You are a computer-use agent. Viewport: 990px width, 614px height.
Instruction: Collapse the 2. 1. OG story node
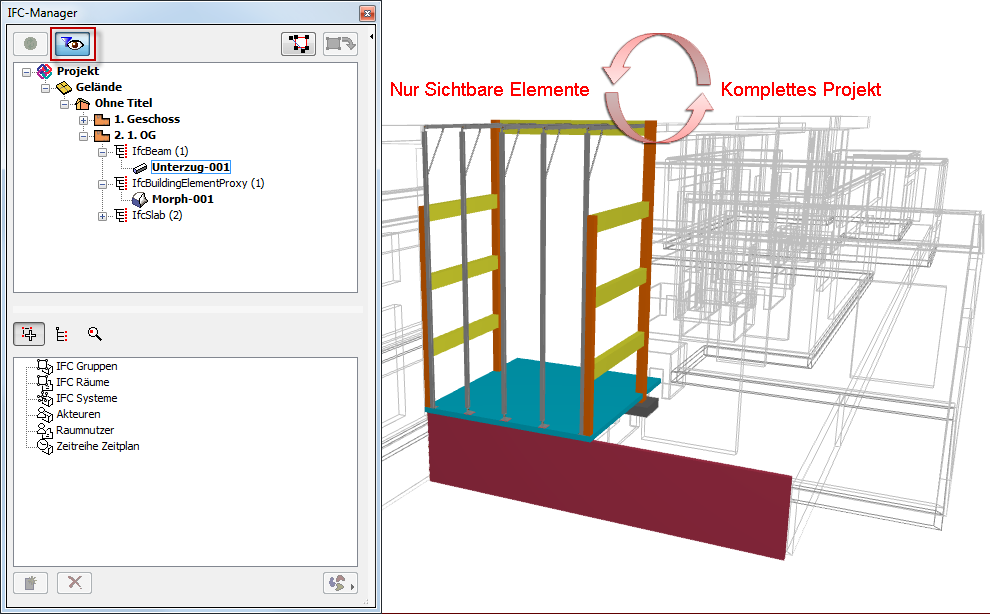(x=83, y=136)
